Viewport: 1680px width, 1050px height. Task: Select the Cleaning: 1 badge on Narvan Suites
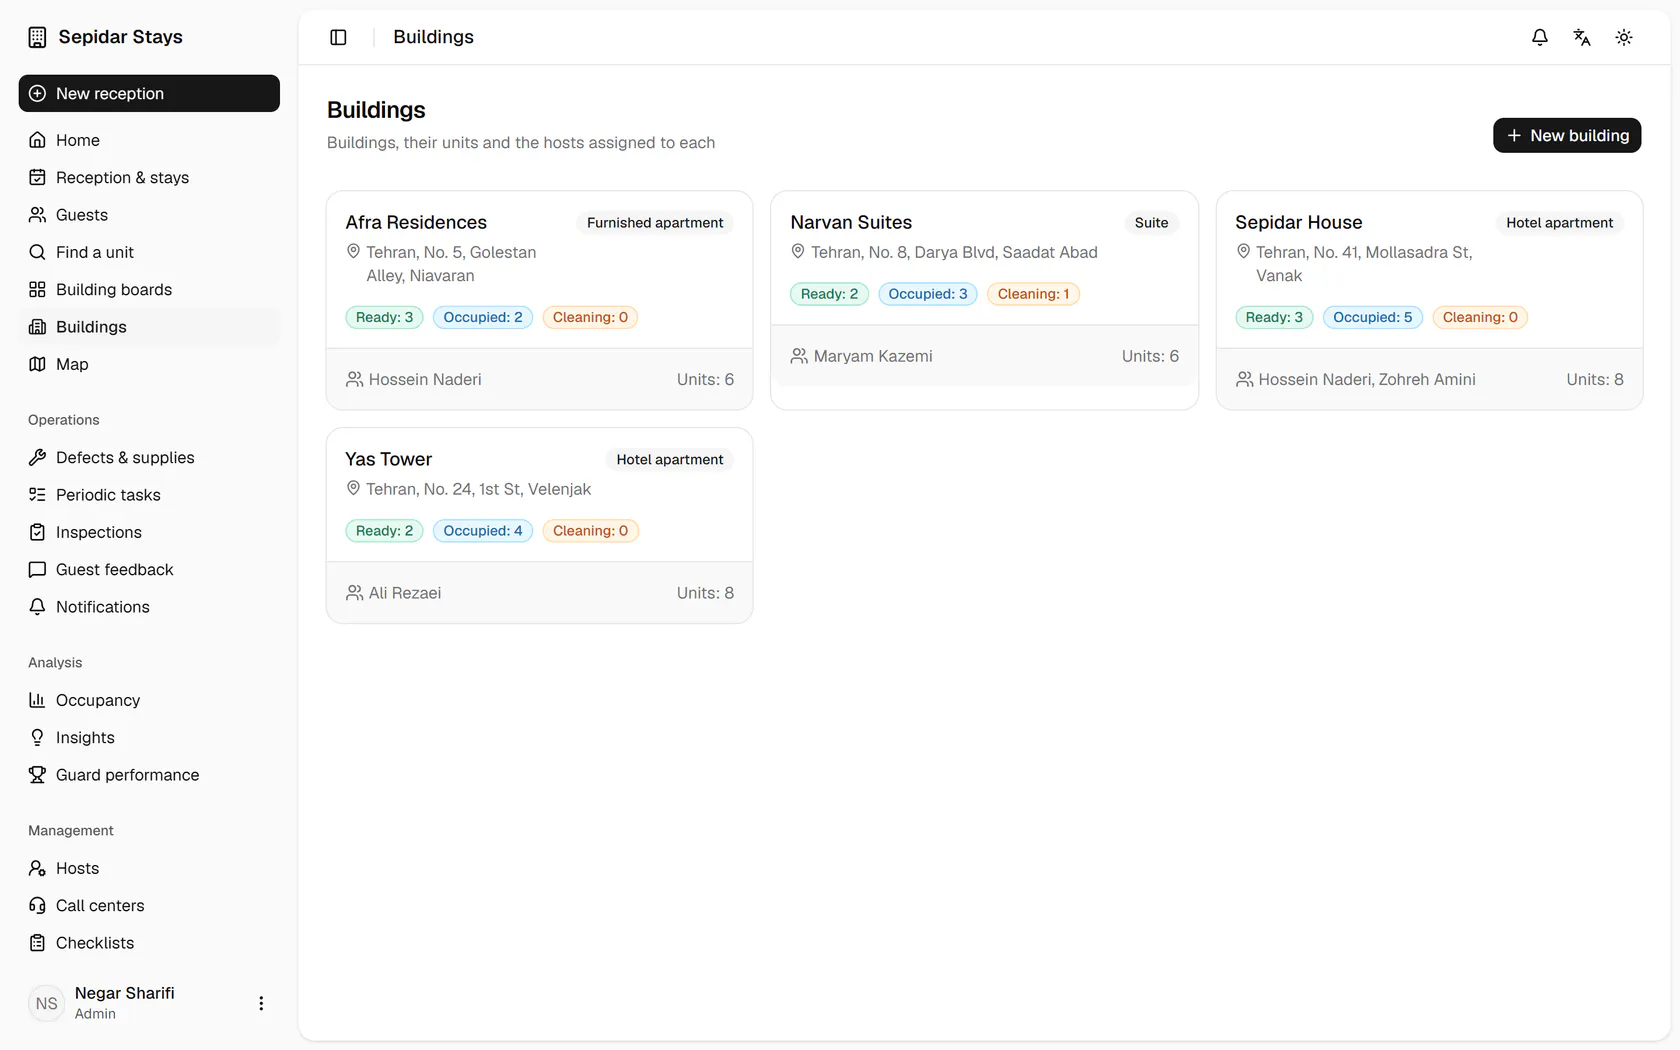click(x=1033, y=294)
